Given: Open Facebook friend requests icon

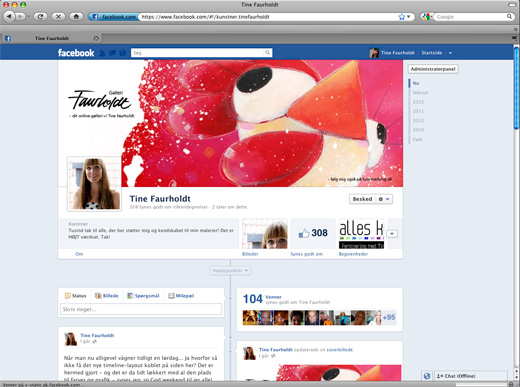Looking at the screenshot, I should [102, 53].
